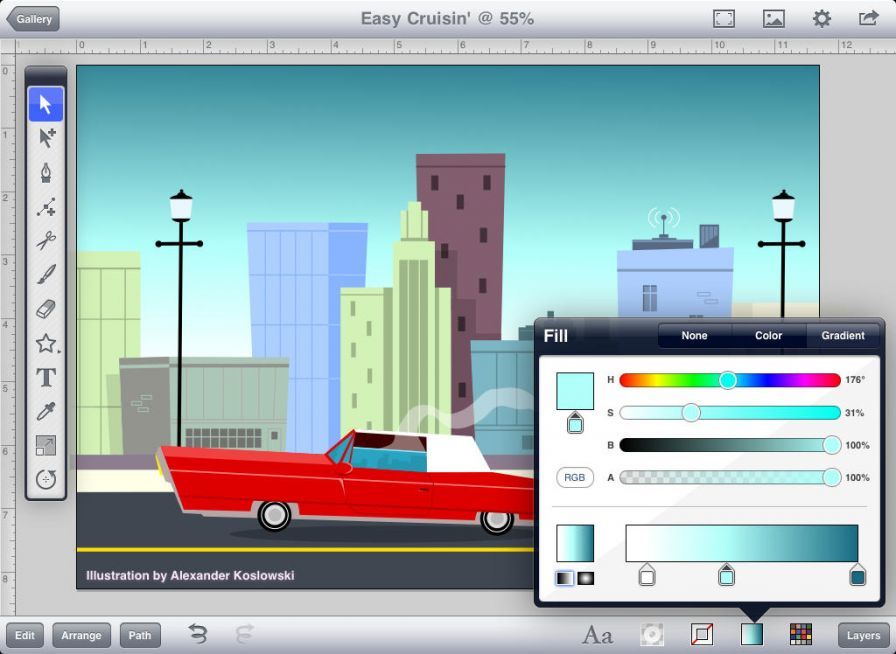
Task: Open the stroke settings icon
Action: (x=702, y=634)
